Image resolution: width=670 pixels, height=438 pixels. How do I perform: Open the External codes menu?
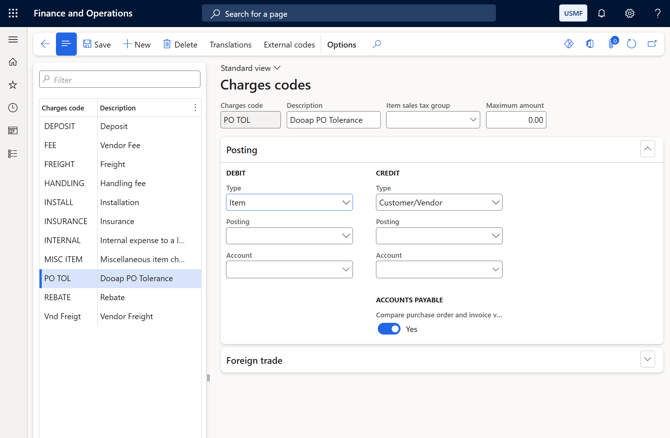point(289,45)
